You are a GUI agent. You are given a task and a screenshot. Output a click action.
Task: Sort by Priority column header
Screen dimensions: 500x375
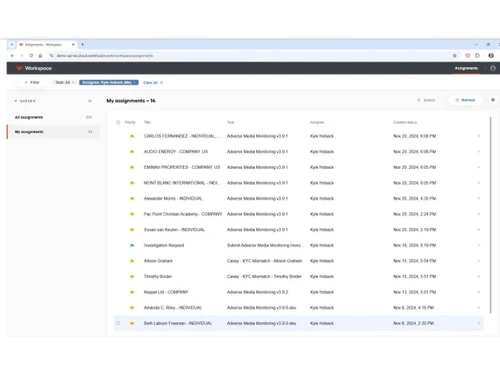click(x=130, y=122)
